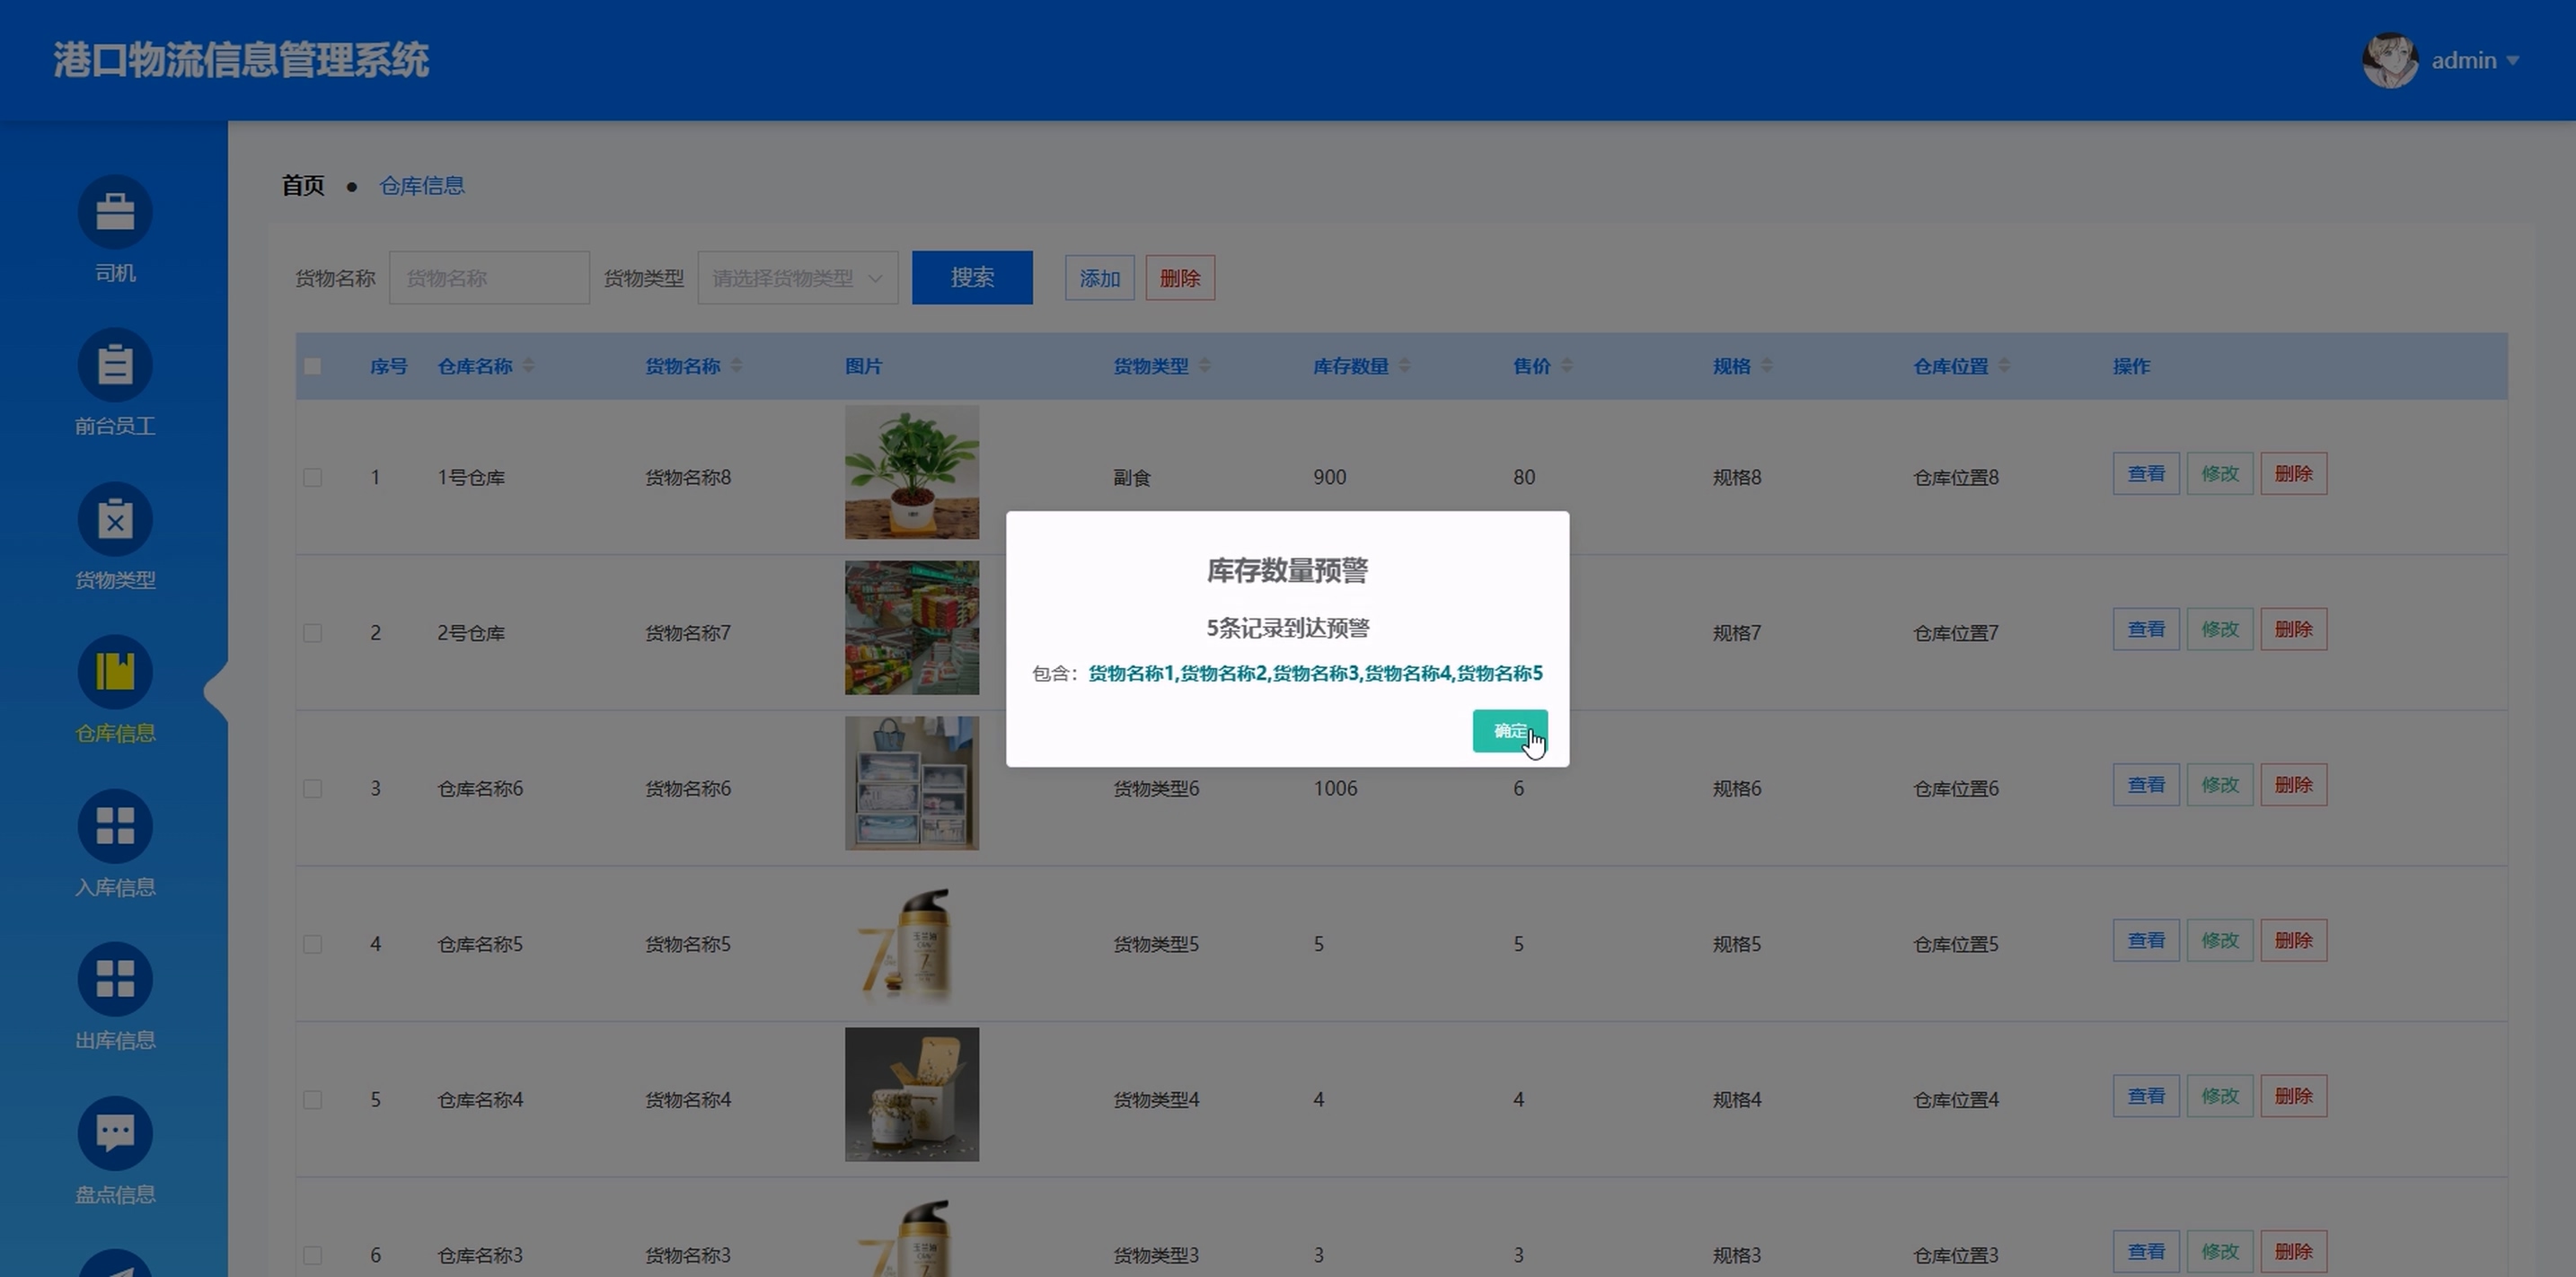The width and height of the screenshot is (2576, 1277).
Task: Open the 出库信息 grid icon
Action: tap(115, 979)
